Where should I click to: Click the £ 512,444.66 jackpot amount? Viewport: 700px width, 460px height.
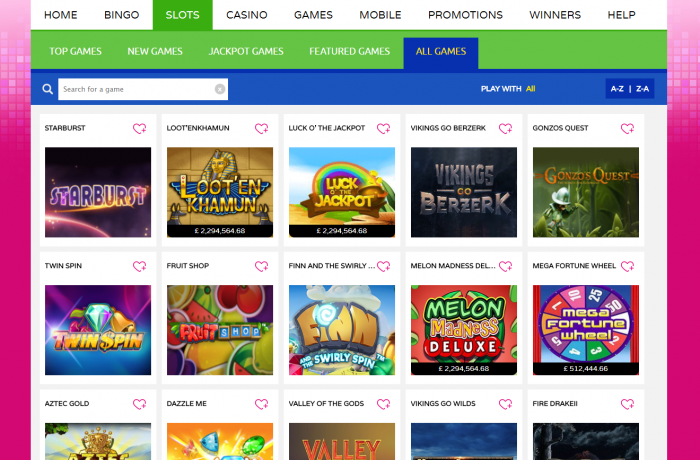[586, 368]
